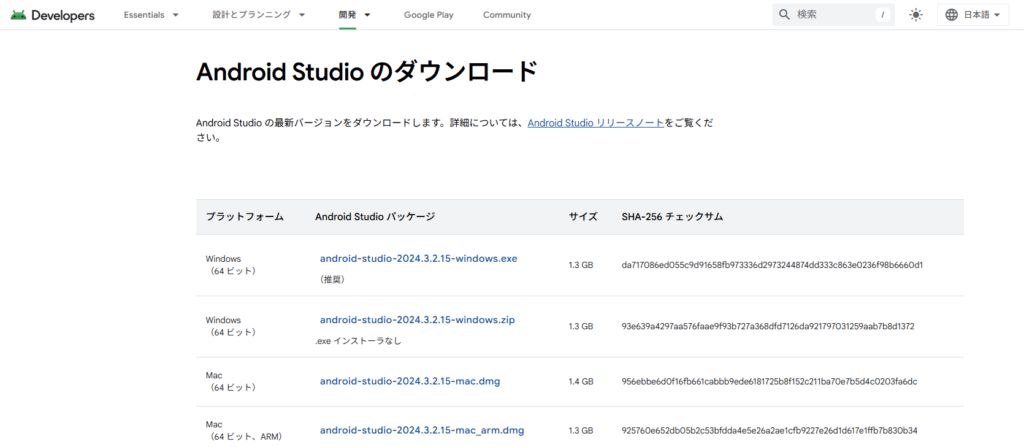Click the search magnifier icon
Image resolution: width=1024 pixels, height=447 pixels.
pyautogui.click(x=784, y=14)
